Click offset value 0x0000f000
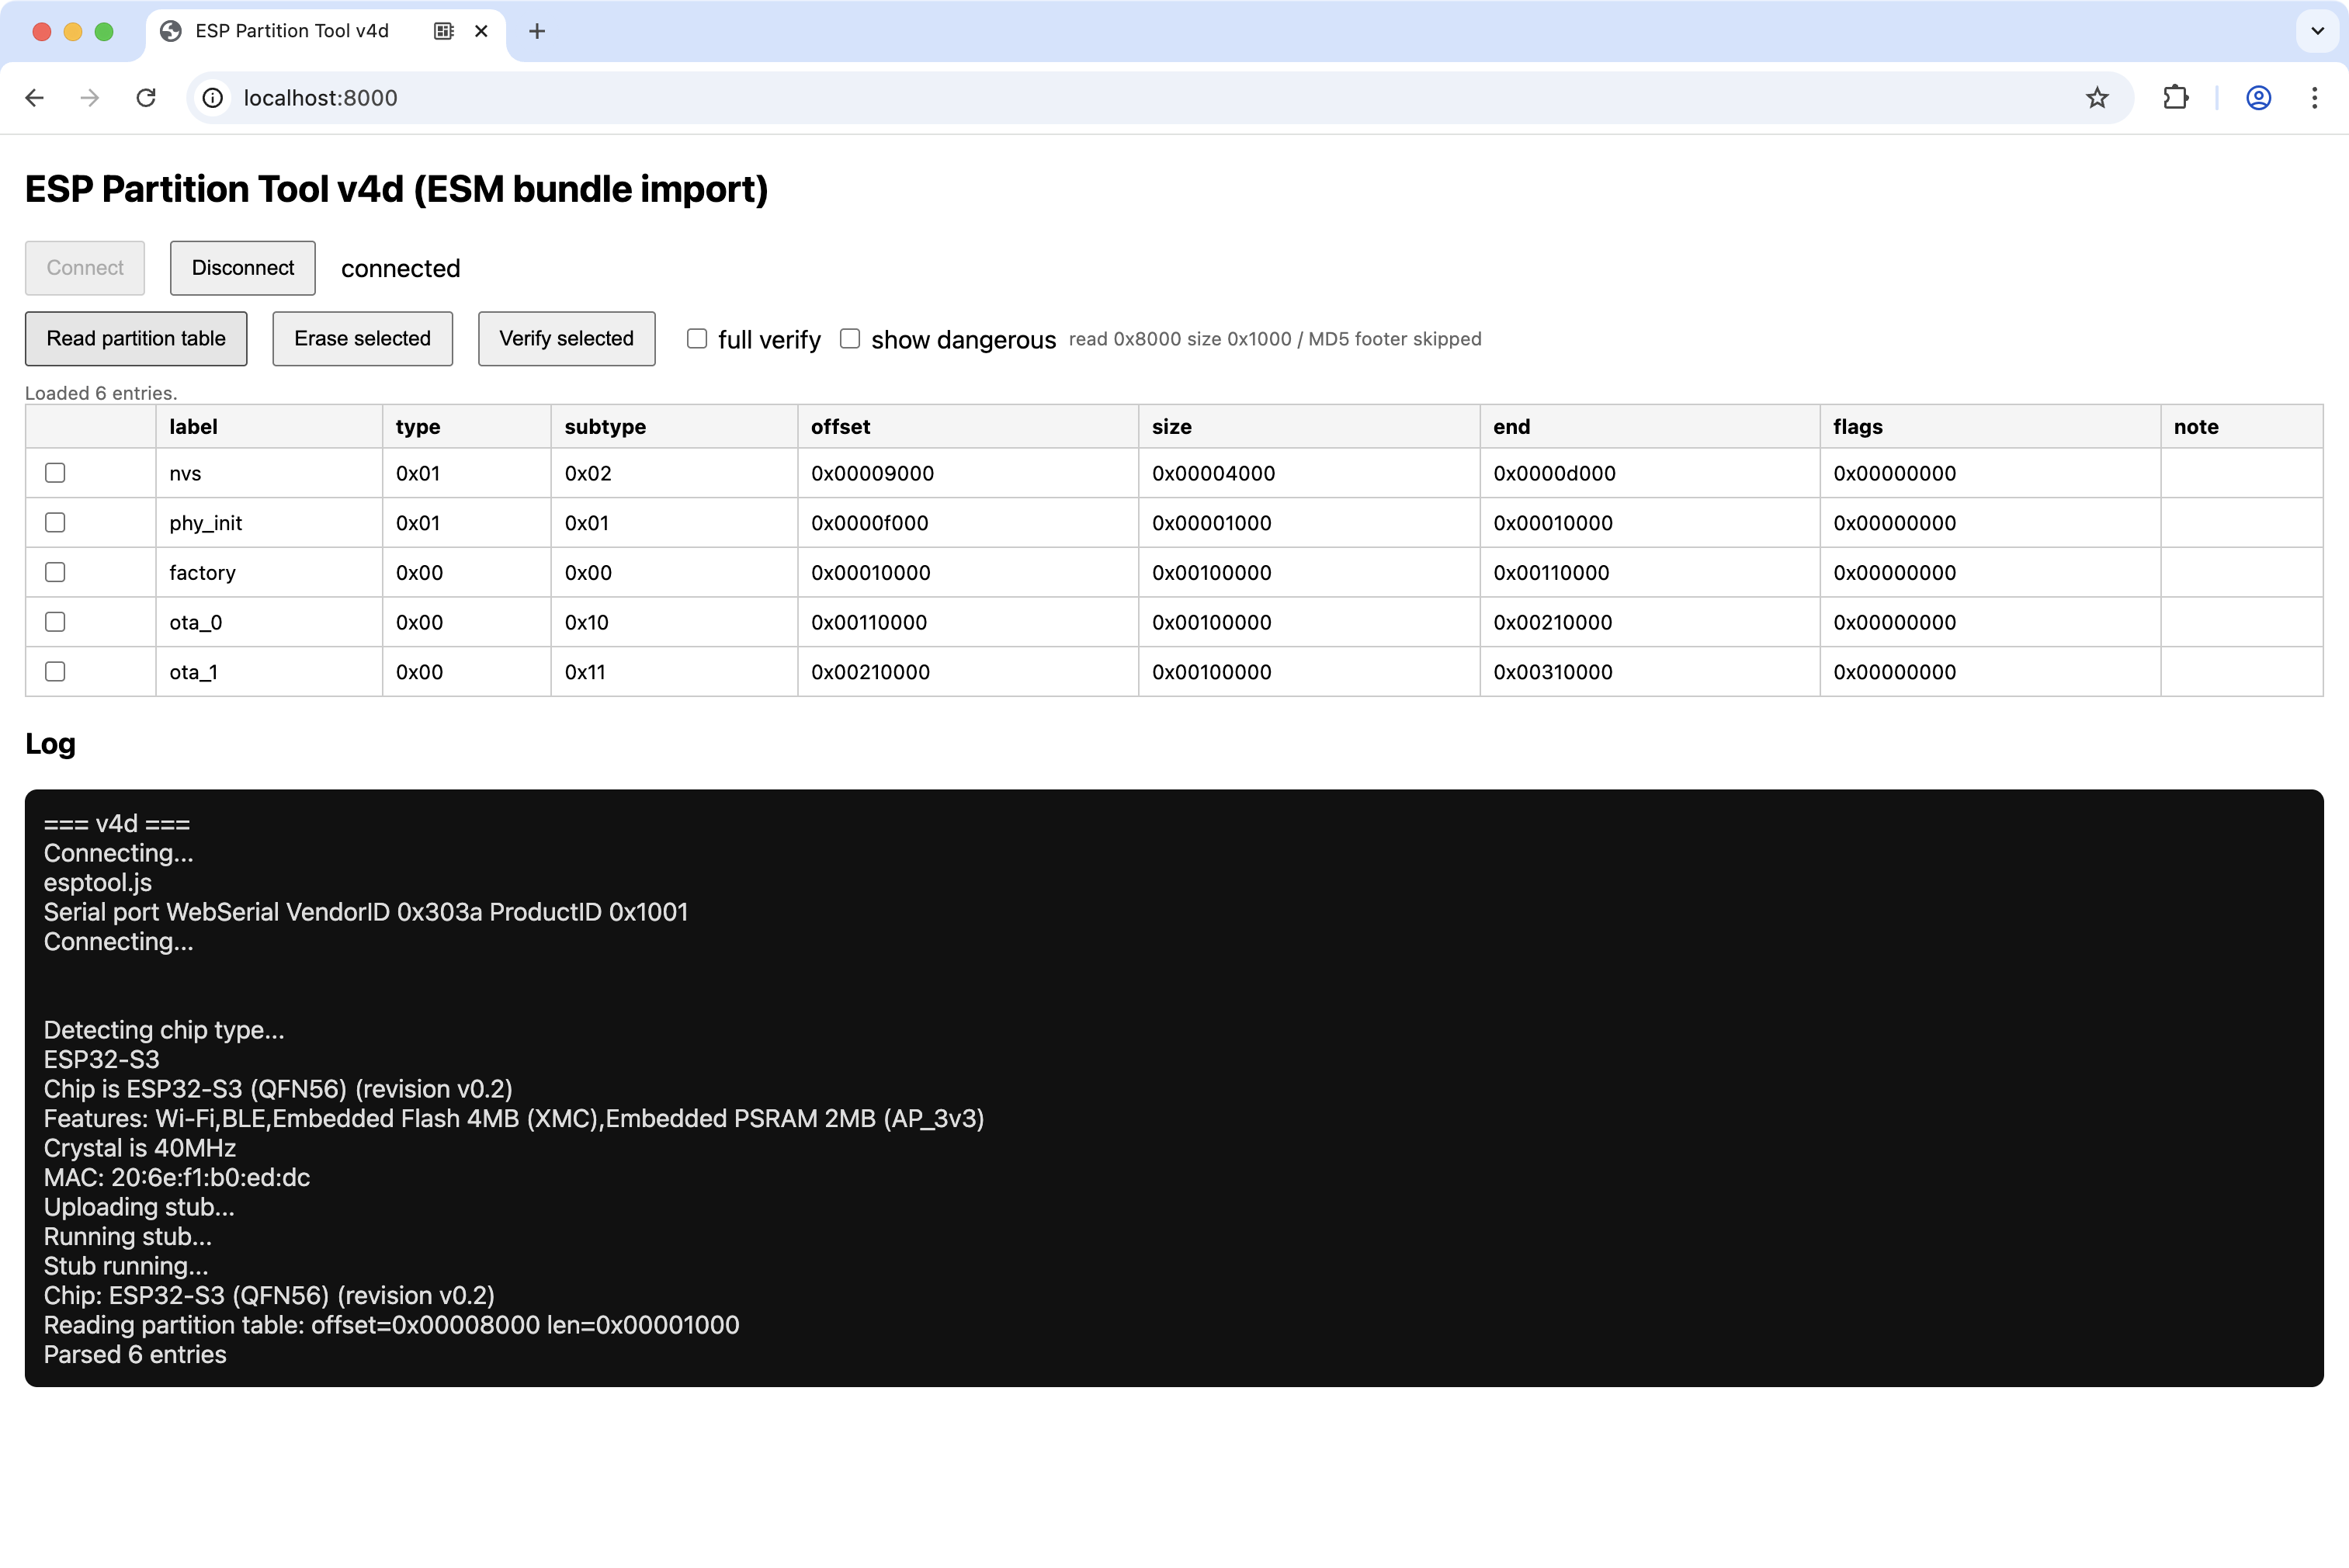 point(869,523)
